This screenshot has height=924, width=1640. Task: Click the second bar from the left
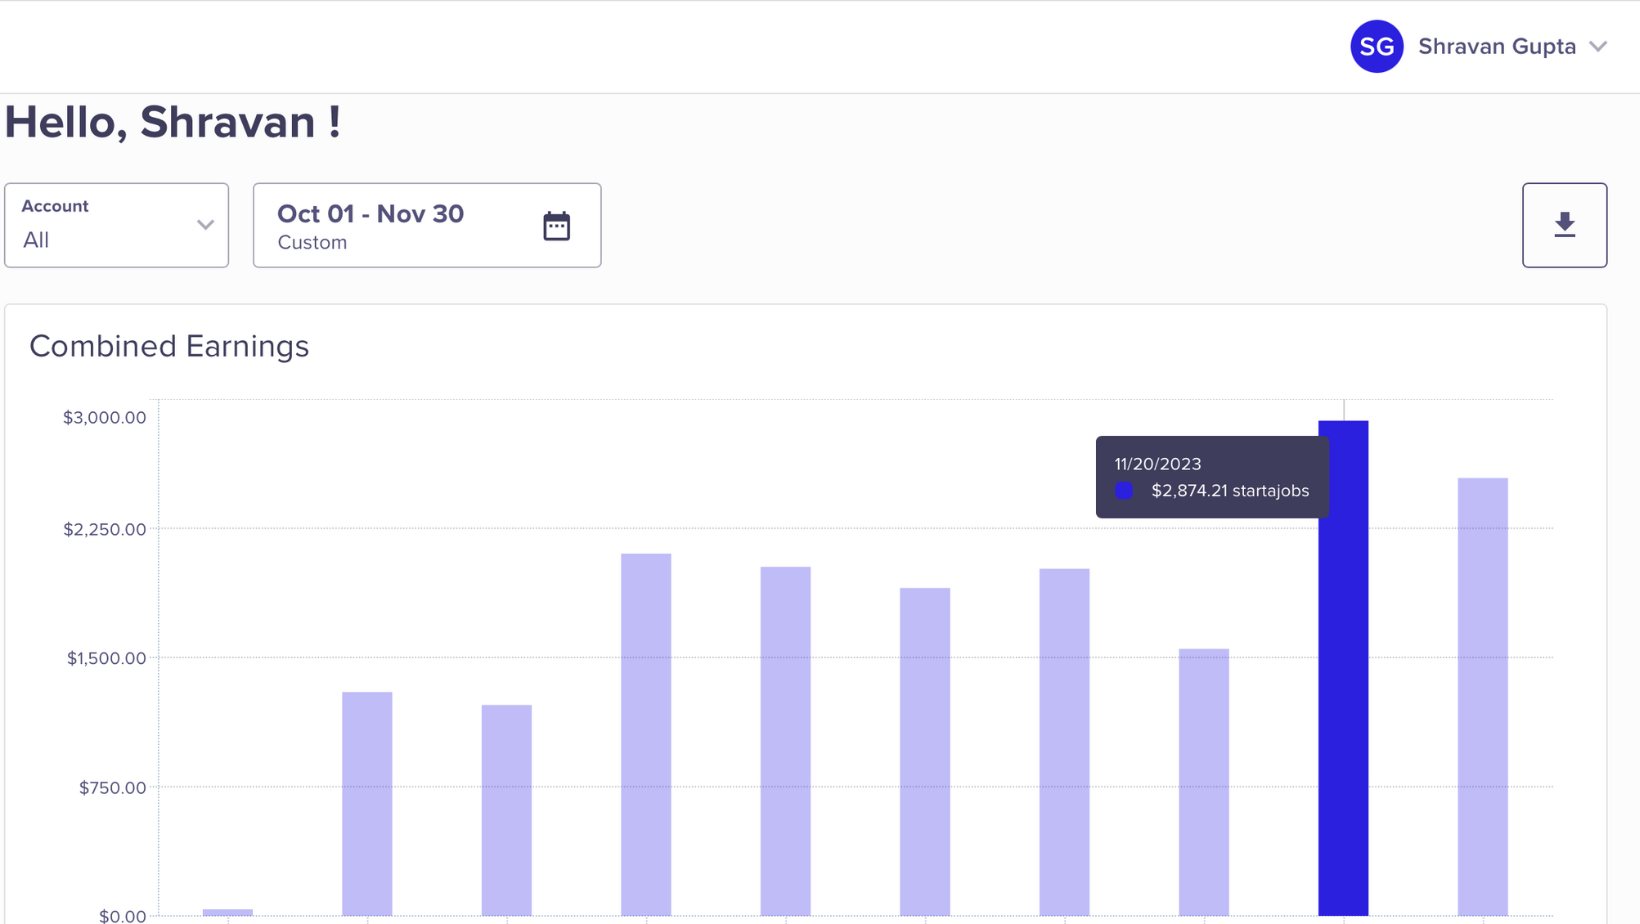tap(367, 803)
